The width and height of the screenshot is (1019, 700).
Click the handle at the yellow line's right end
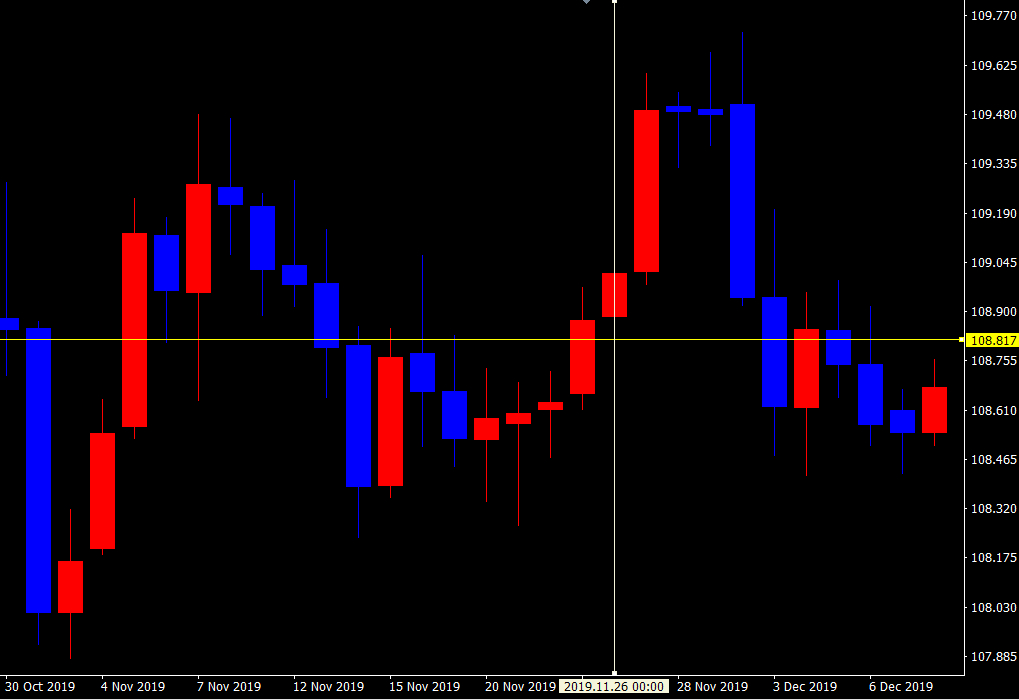(x=962, y=339)
